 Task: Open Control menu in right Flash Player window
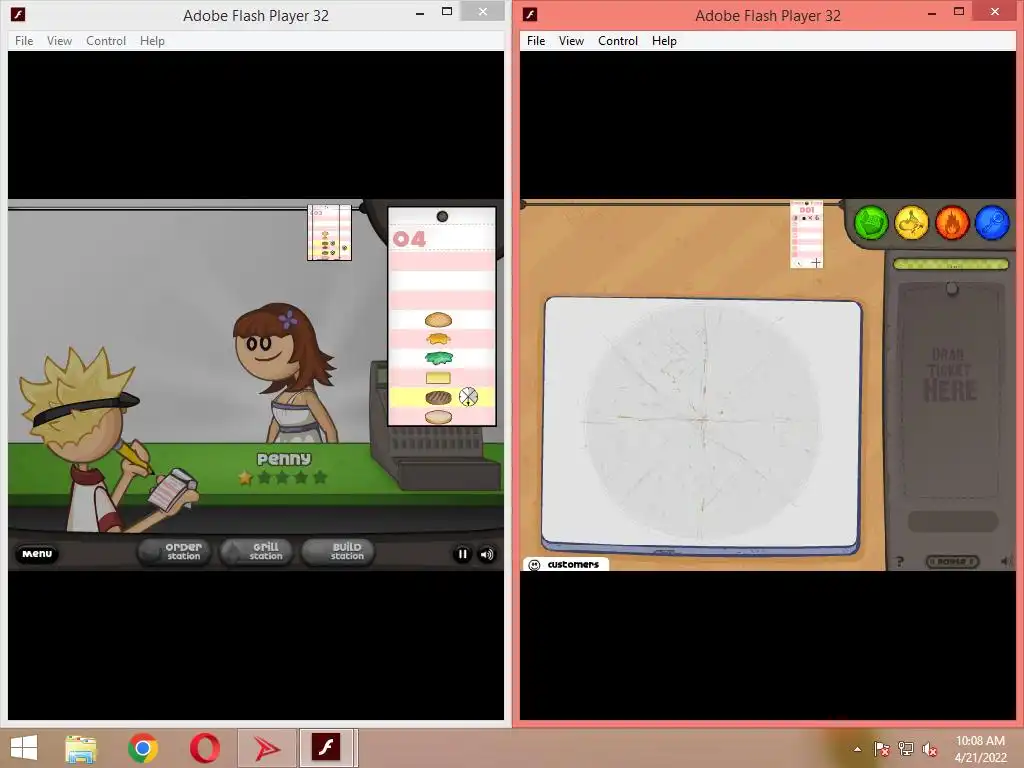(x=618, y=40)
